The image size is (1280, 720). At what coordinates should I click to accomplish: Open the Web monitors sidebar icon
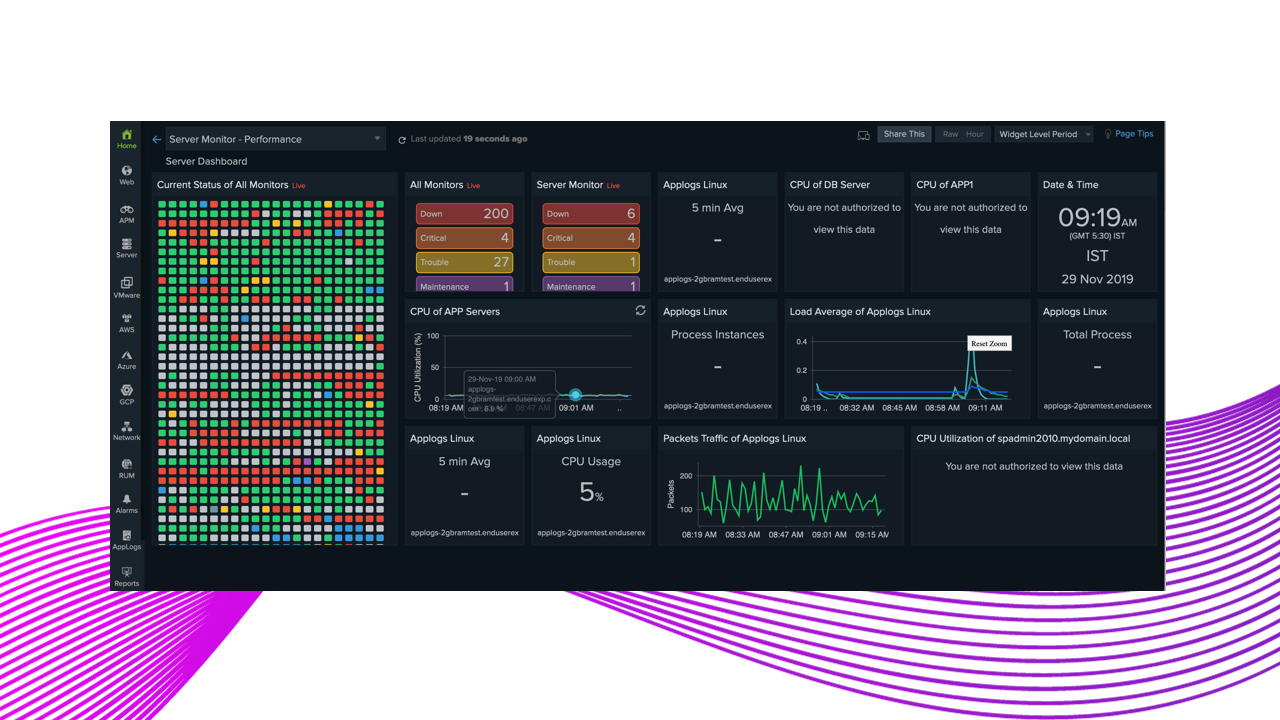pos(126,175)
